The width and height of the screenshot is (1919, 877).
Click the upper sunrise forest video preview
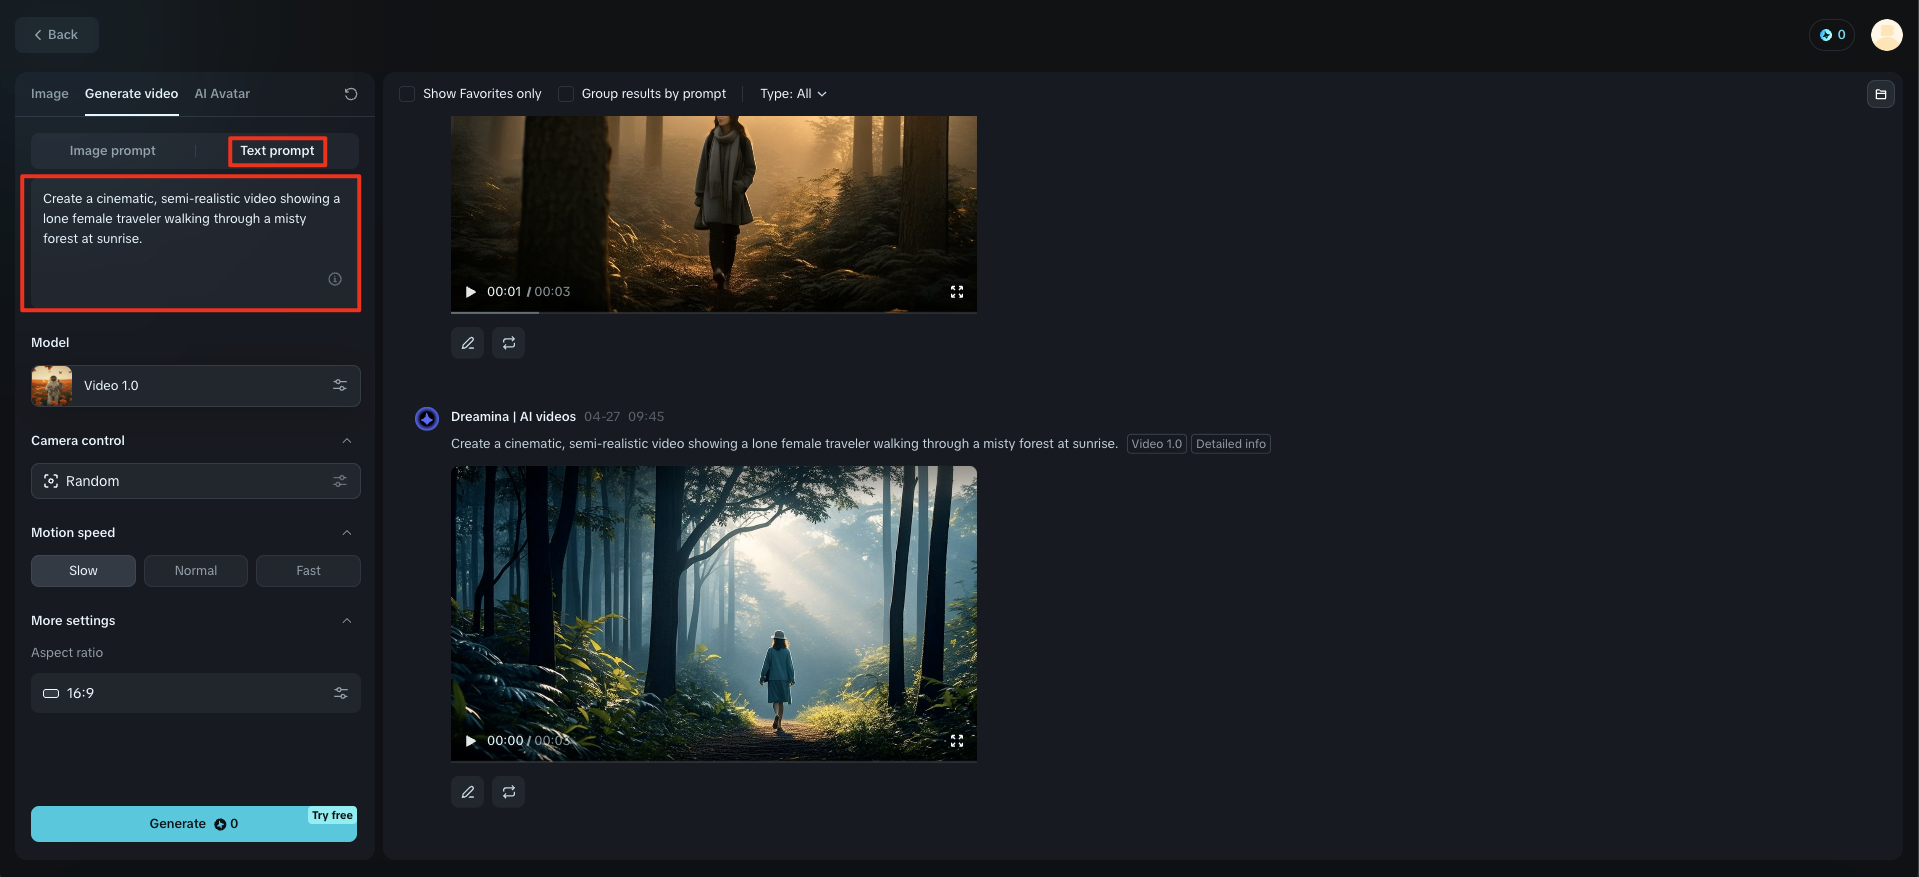[x=714, y=214]
